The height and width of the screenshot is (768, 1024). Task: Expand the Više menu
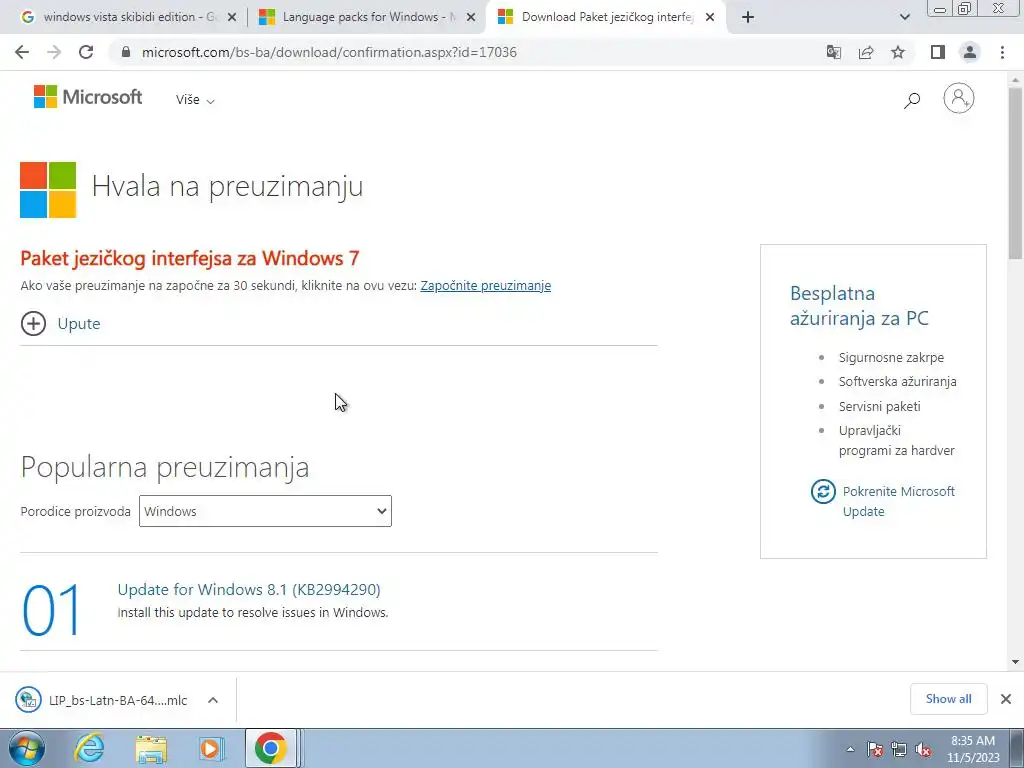[195, 100]
